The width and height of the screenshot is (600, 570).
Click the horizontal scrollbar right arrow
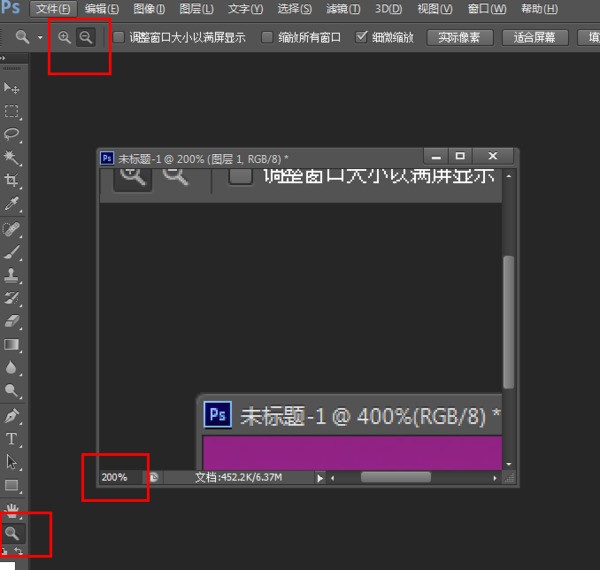coord(495,478)
